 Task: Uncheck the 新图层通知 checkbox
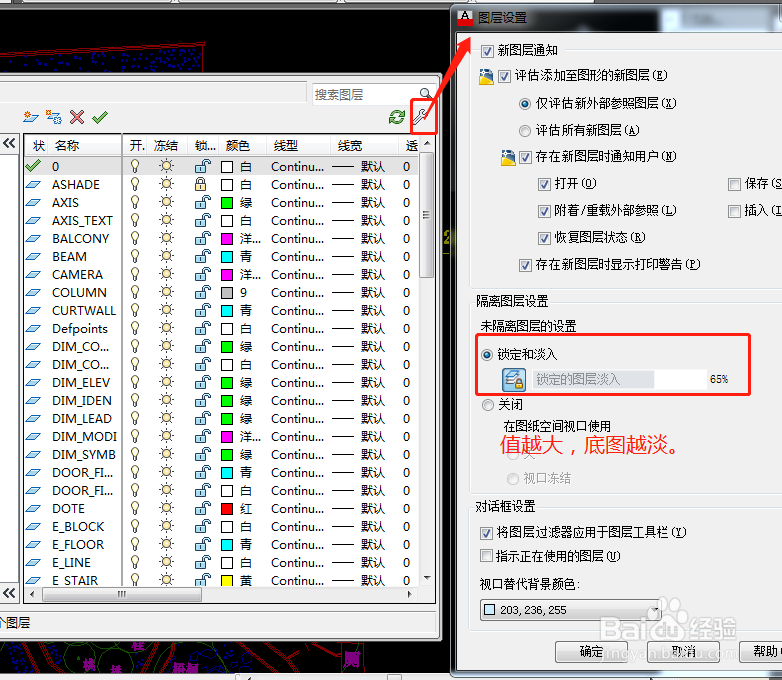tap(487, 51)
